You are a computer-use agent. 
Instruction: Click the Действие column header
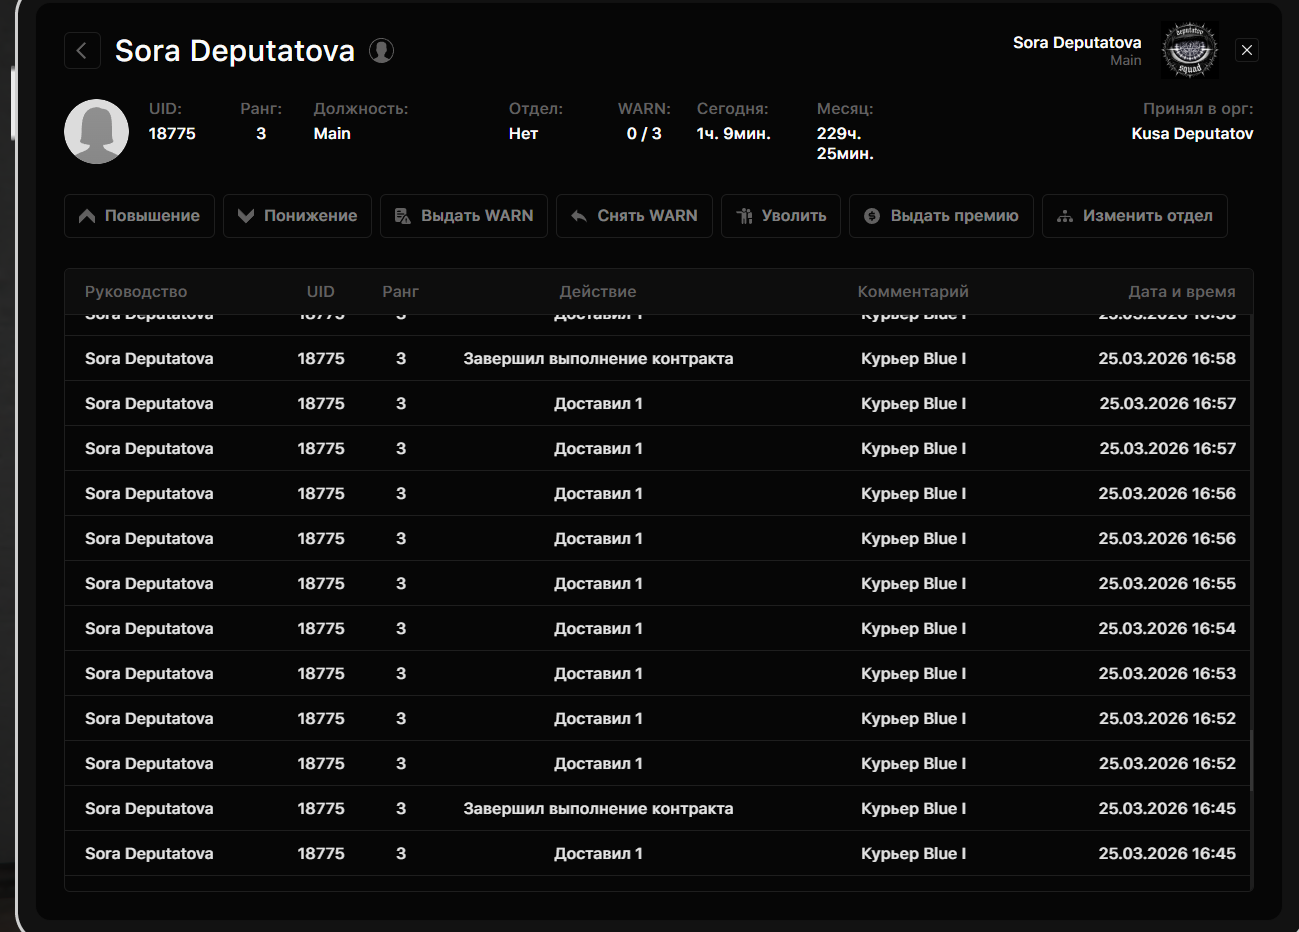[x=598, y=292]
